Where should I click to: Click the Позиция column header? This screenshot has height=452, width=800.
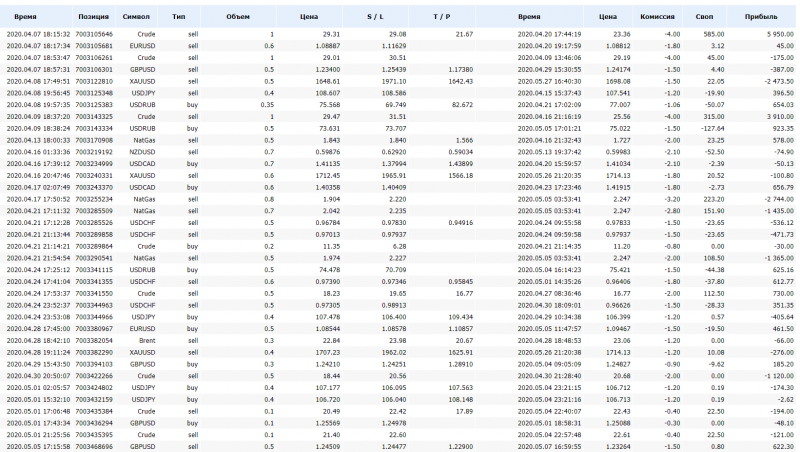pyautogui.click(x=94, y=17)
